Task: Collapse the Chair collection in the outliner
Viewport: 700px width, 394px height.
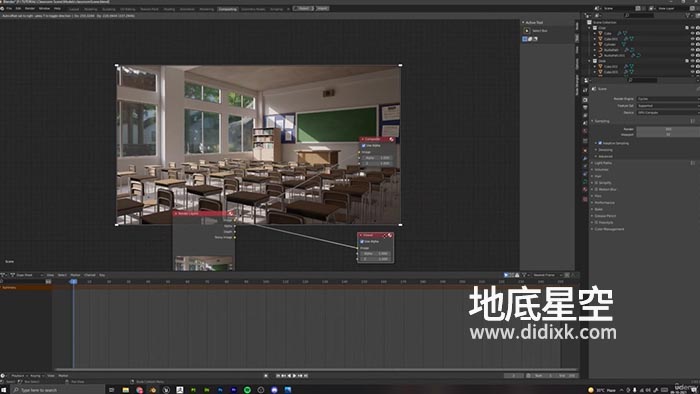Action: pyautogui.click(x=590, y=28)
